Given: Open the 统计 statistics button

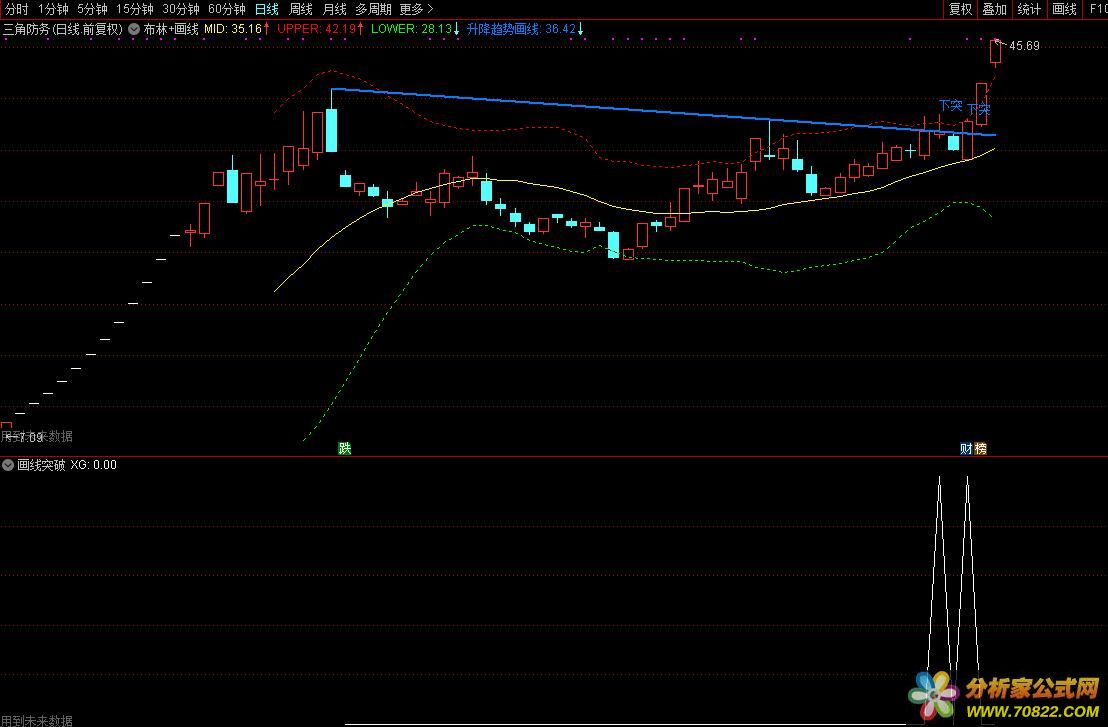Looking at the screenshot, I should 1029,9.
